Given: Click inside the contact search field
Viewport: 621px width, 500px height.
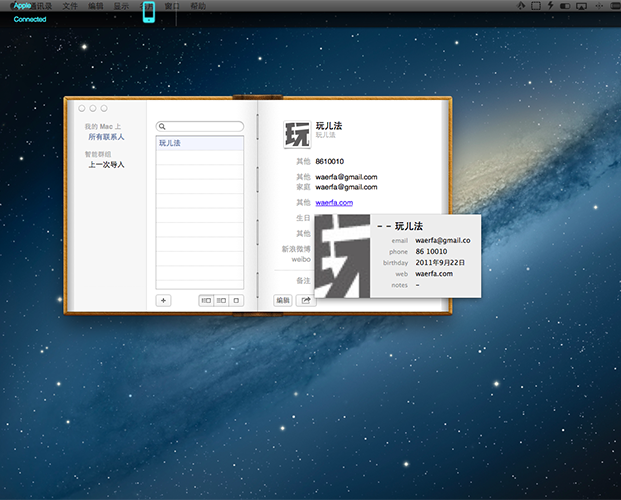Looking at the screenshot, I should point(200,127).
